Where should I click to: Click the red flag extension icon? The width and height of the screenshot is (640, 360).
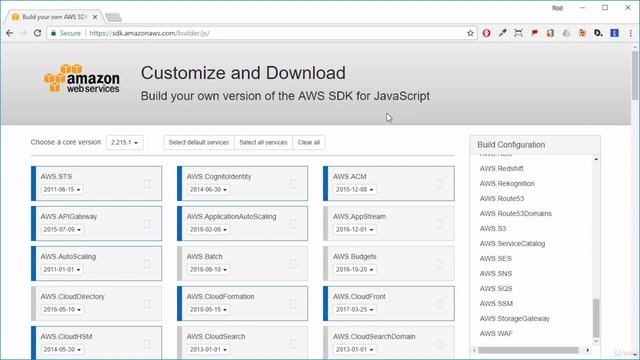pyautogui.click(x=534, y=33)
